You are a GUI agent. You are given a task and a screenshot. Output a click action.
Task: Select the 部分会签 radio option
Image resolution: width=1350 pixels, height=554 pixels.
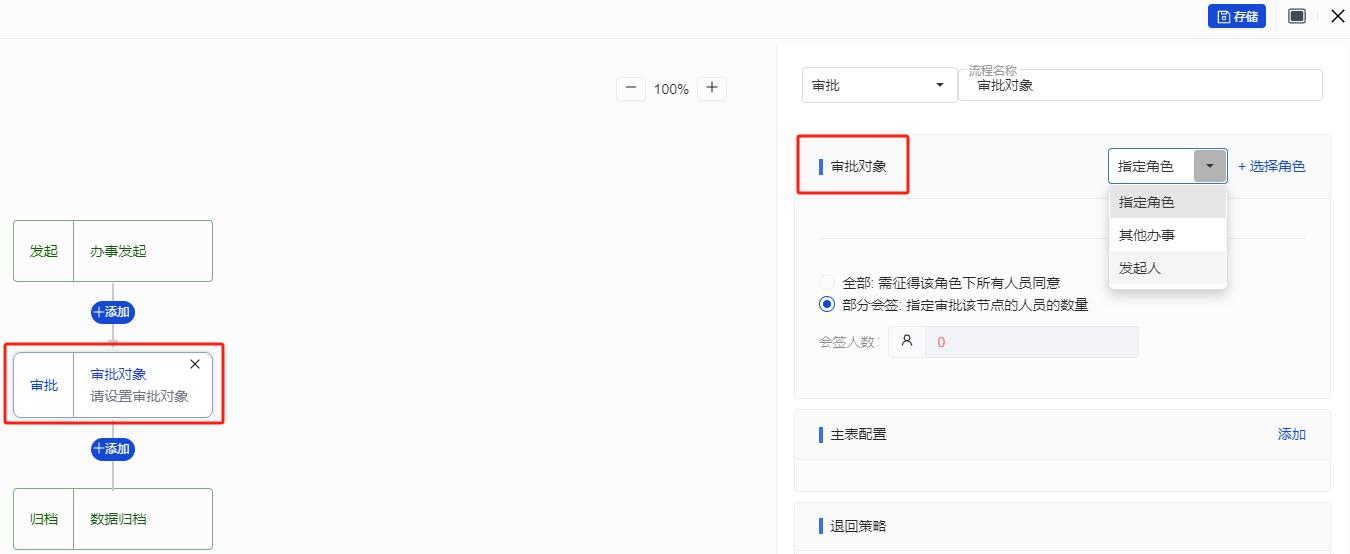coord(827,305)
